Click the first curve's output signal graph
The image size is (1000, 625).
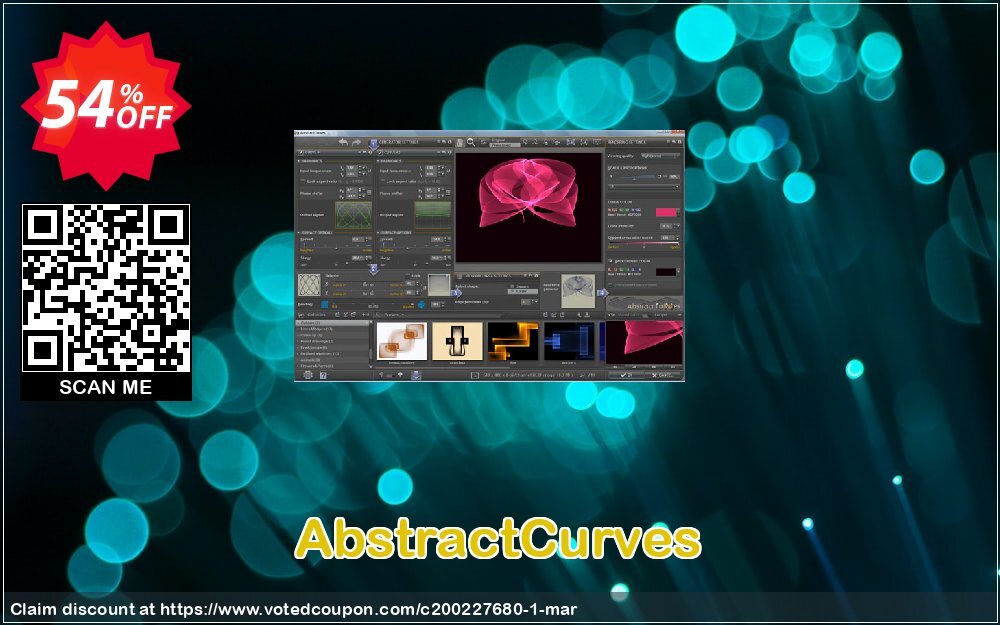pyautogui.click(x=353, y=215)
